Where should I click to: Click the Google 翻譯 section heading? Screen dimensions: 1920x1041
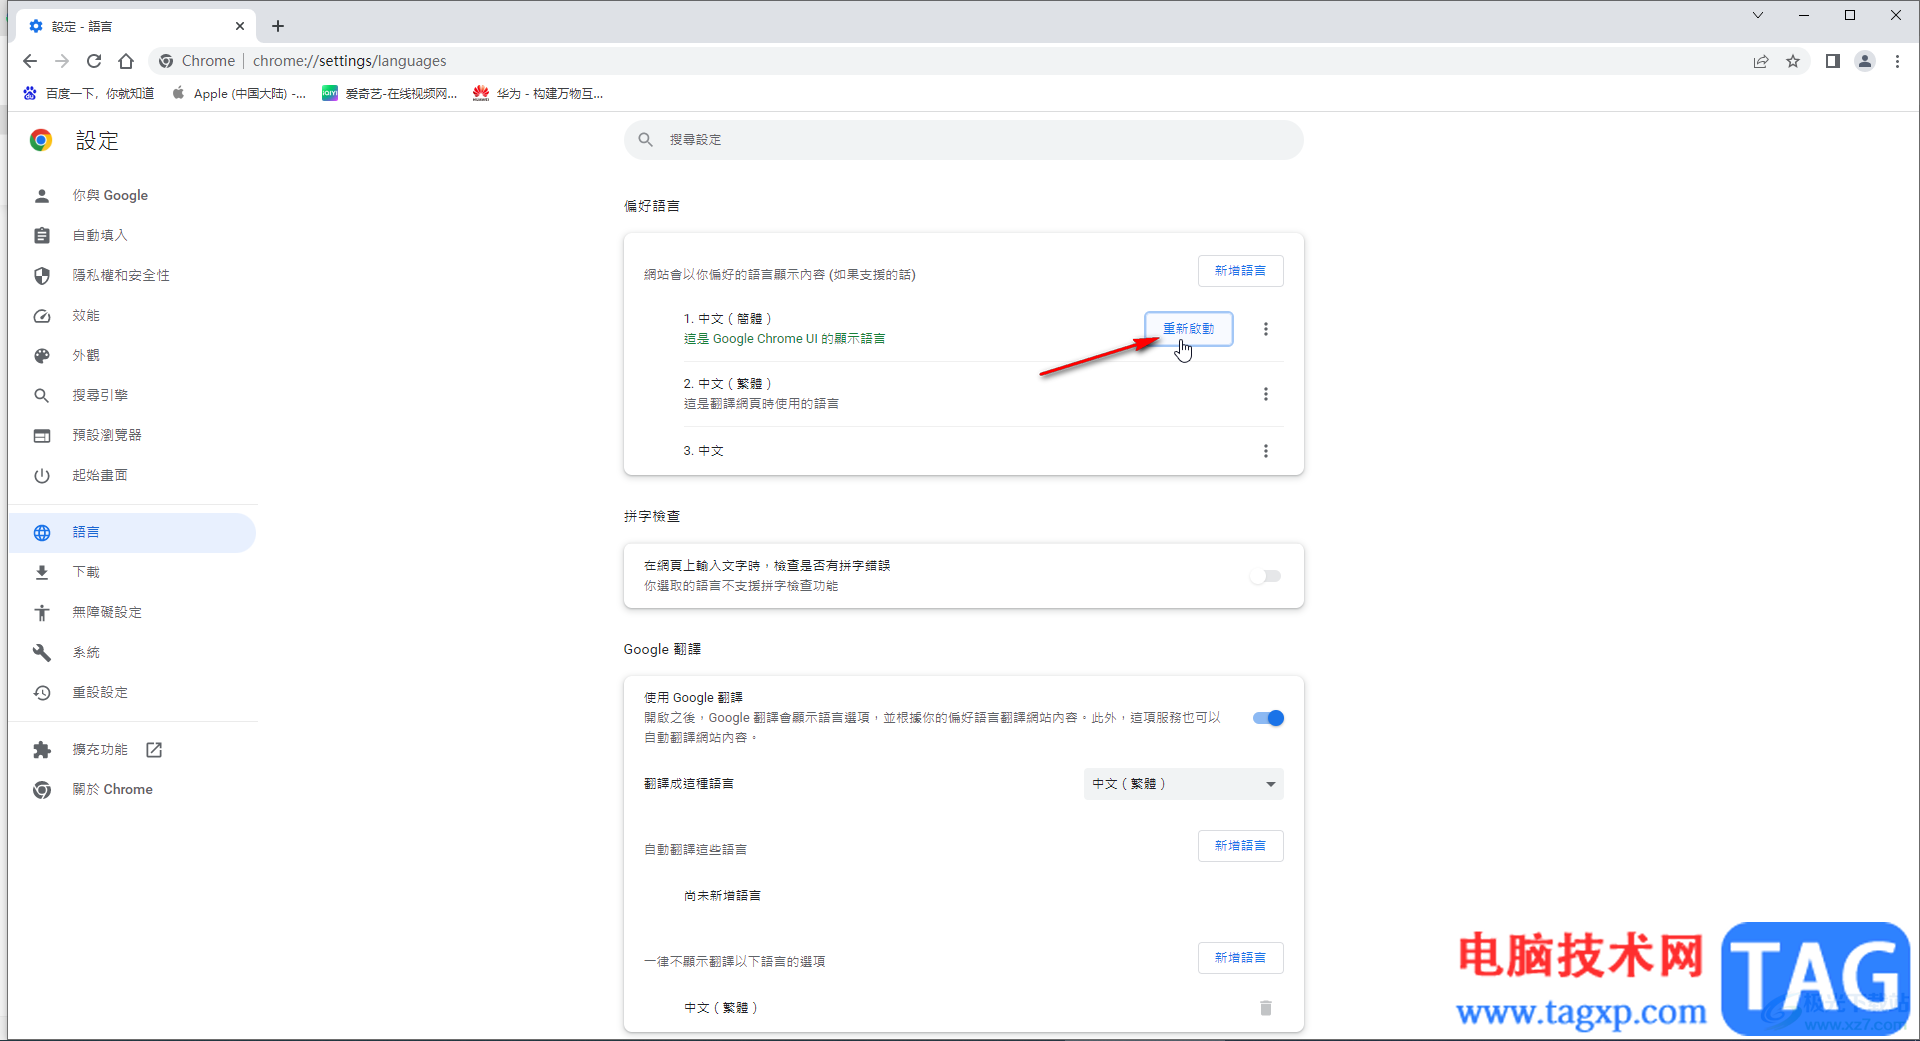662,650
